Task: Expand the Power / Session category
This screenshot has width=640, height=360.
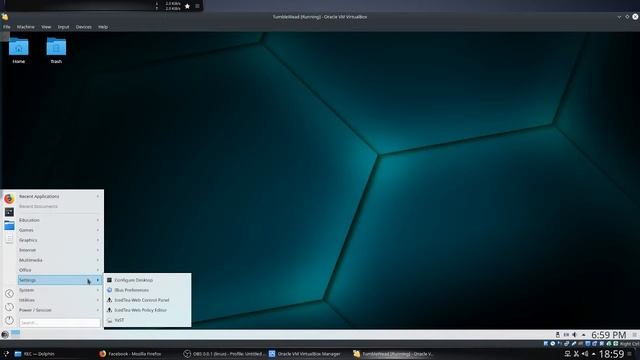Action: tap(59, 310)
